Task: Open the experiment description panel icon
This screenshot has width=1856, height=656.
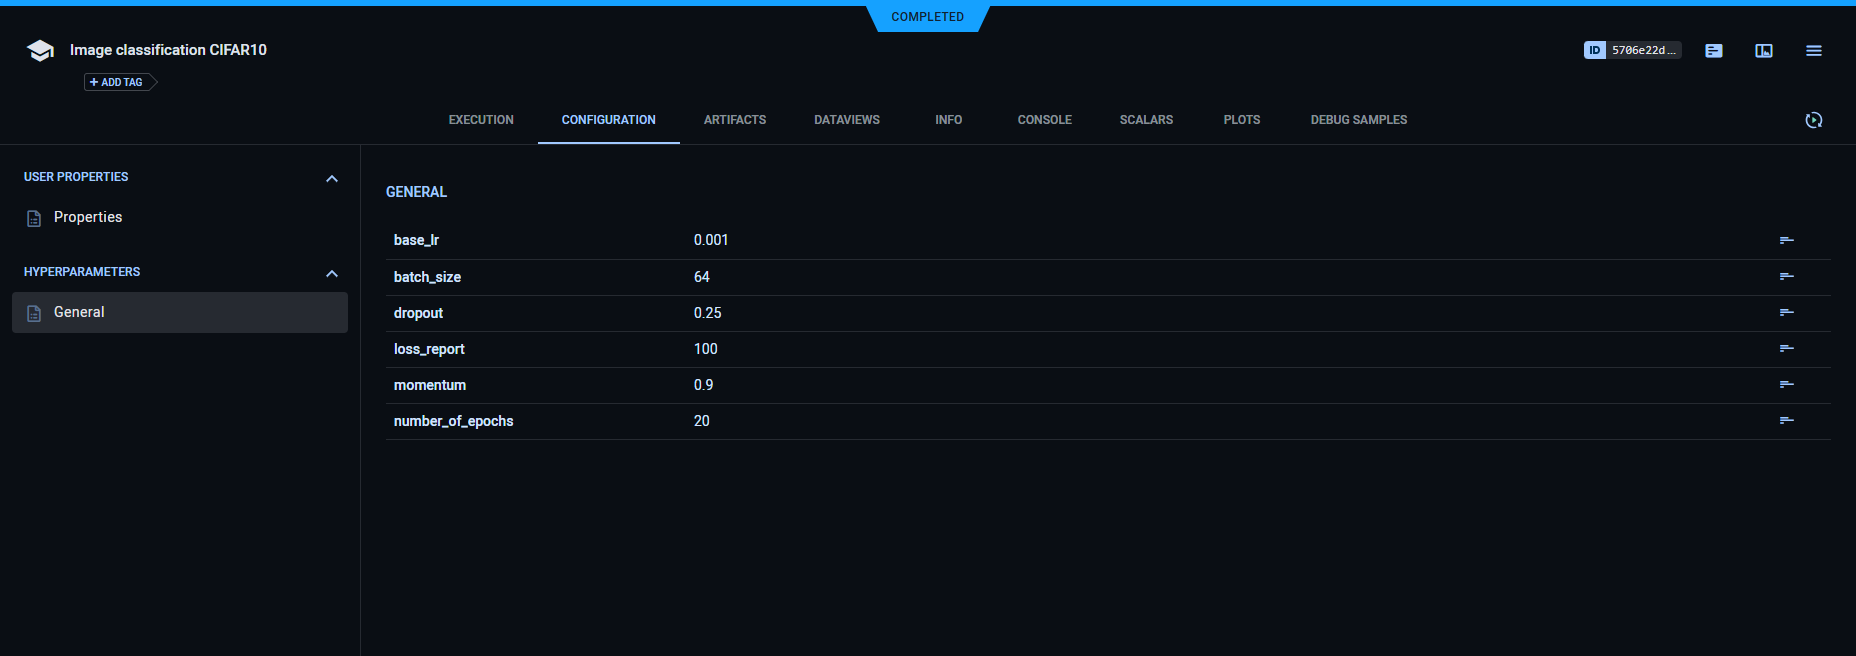Action: point(1713,51)
